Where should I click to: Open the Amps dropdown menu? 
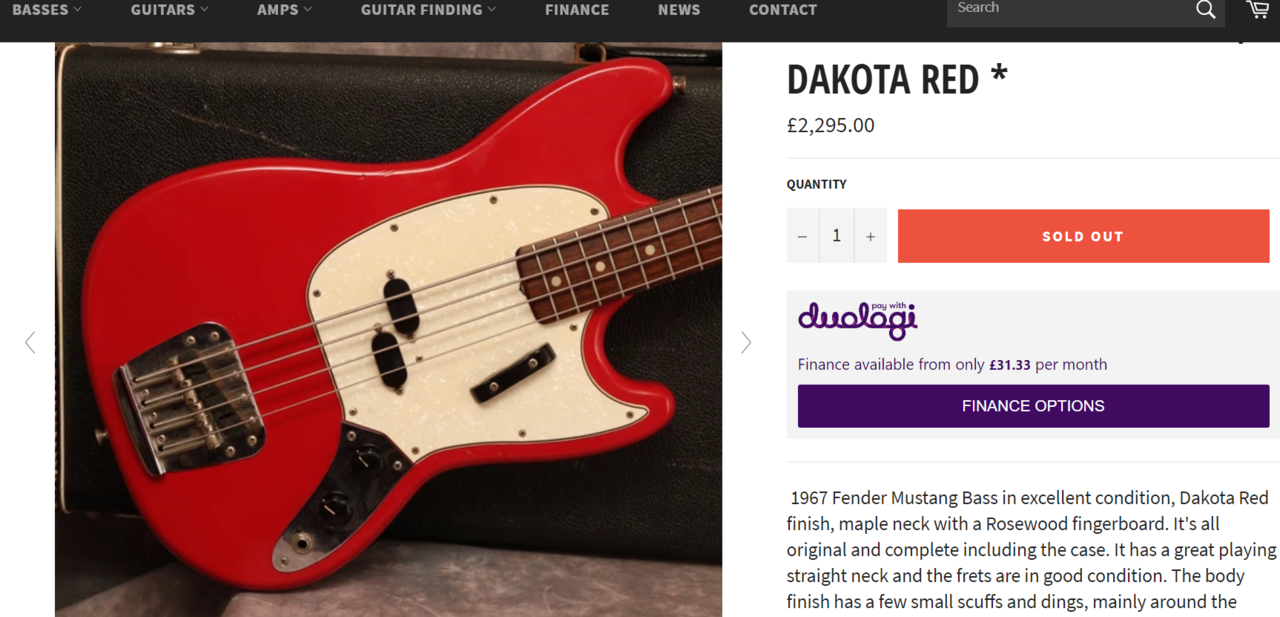click(x=285, y=10)
